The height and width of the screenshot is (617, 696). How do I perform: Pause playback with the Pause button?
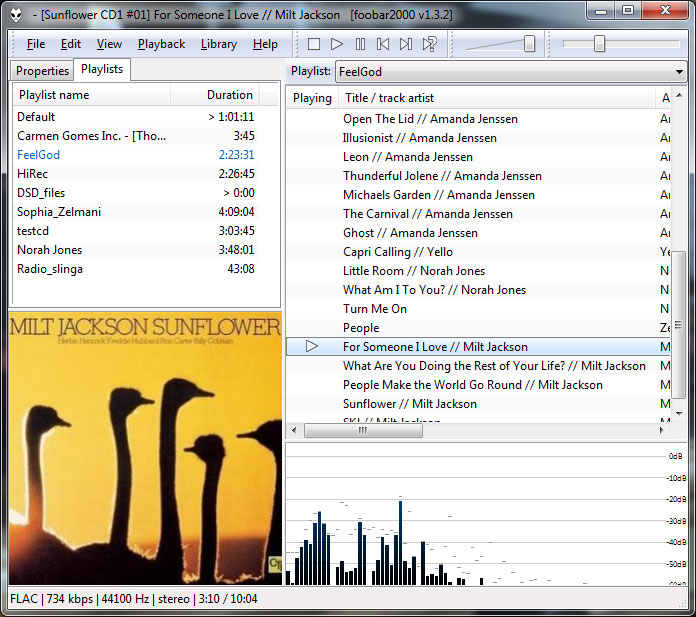coord(360,44)
